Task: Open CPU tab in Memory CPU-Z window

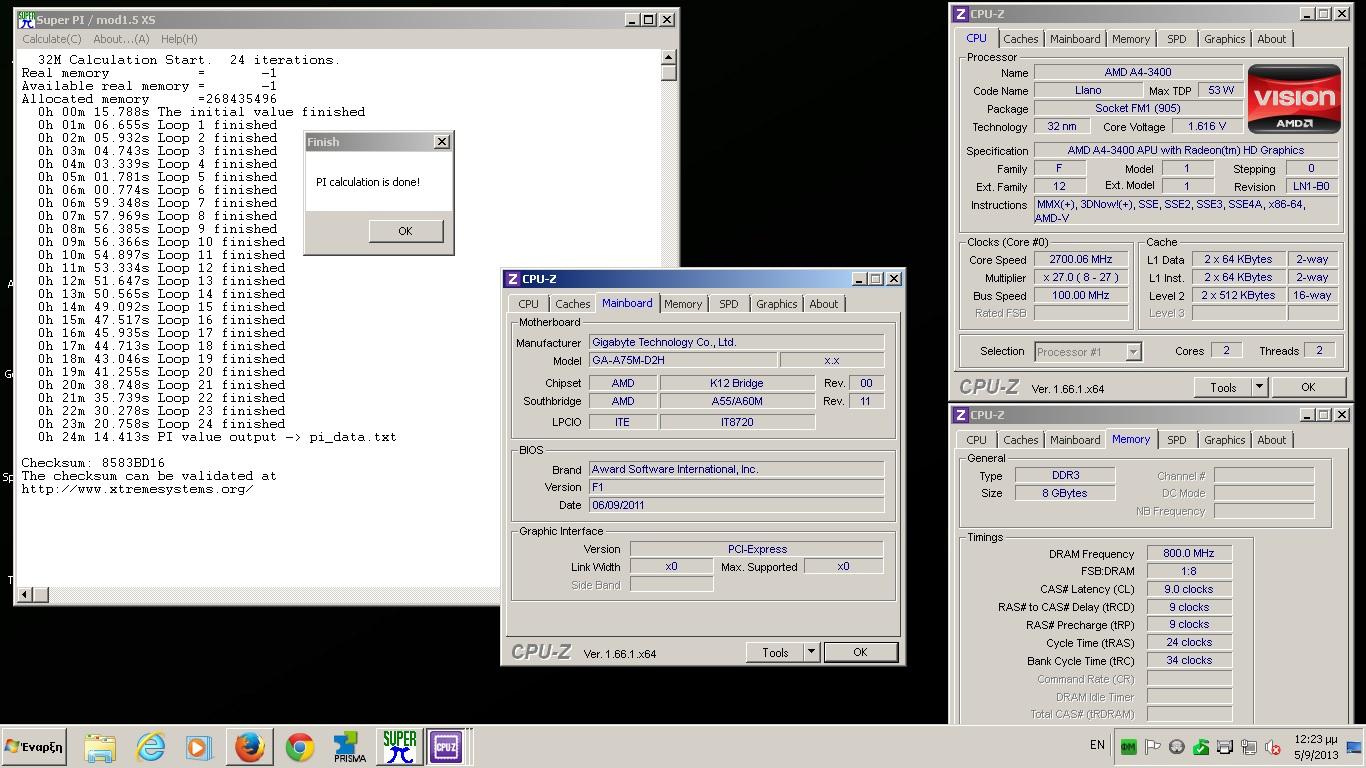Action: (x=976, y=440)
